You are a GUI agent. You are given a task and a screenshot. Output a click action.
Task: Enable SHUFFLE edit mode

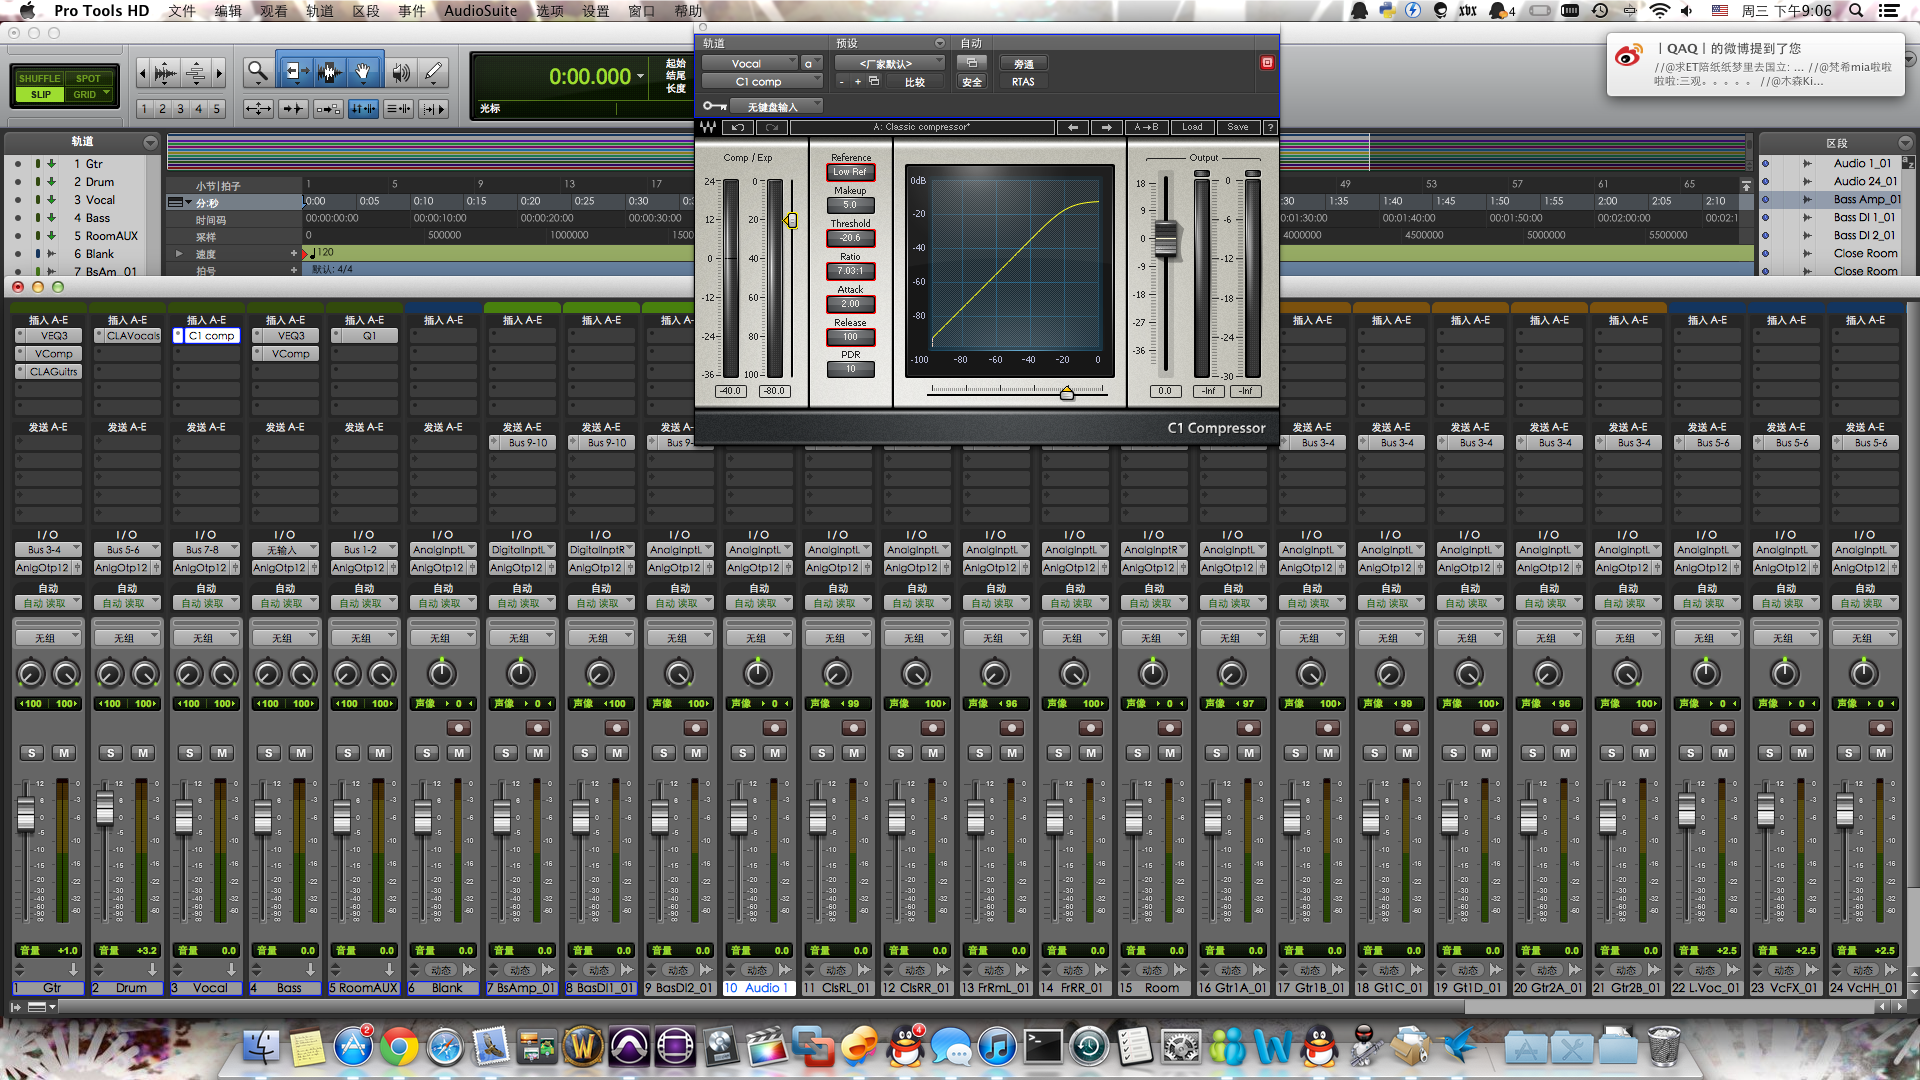point(40,78)
